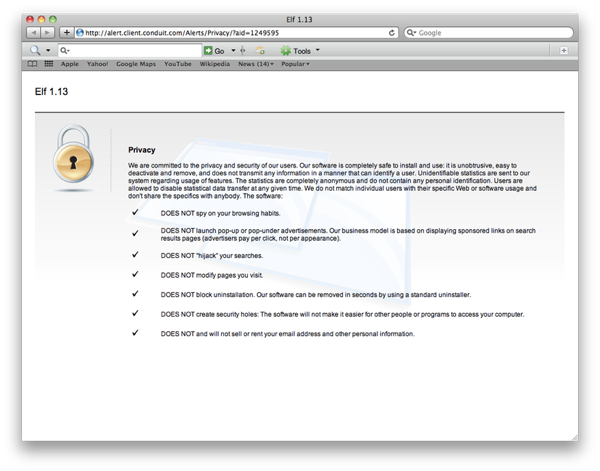The image size is (600, 471).
Task: Click the Google search magnifier icon
Action: click(410, 33)
